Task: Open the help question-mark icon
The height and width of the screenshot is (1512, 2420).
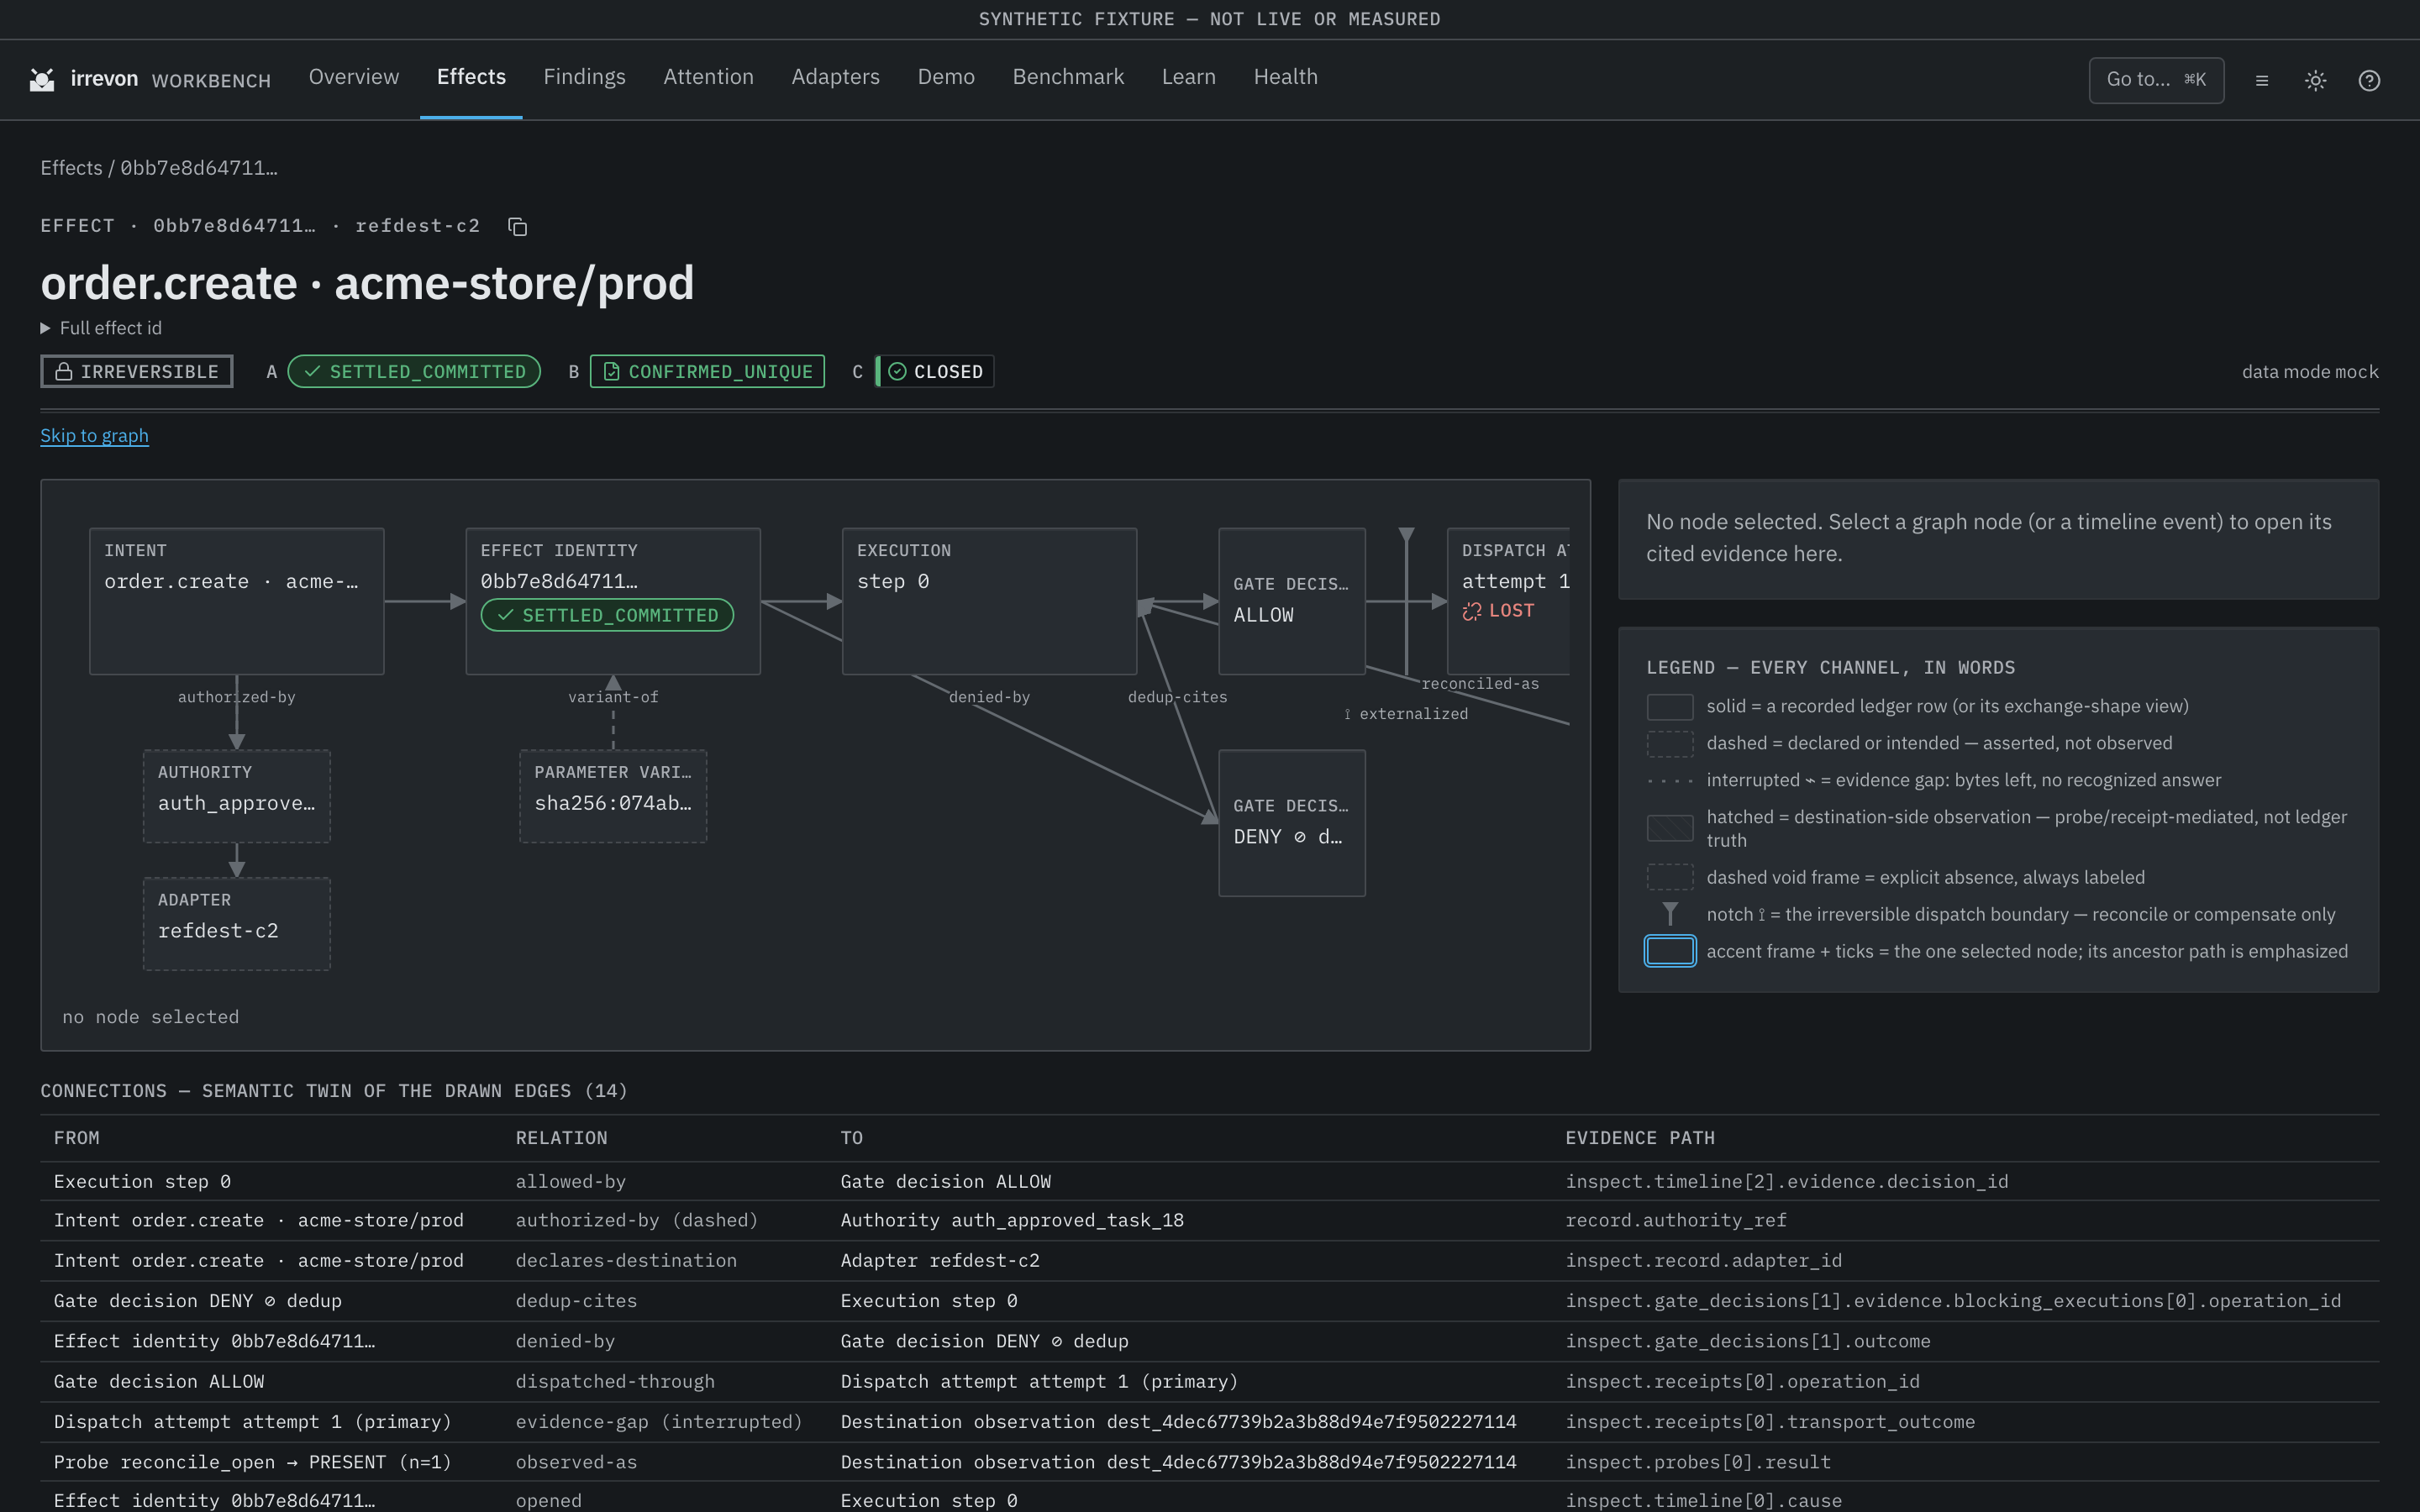Action: coord(2369,80)
